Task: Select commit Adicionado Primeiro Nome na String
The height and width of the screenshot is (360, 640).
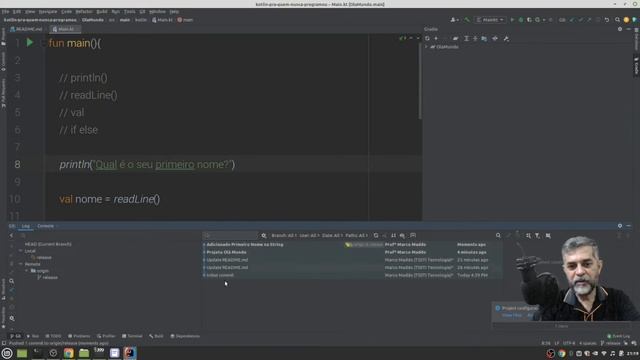Action: 244,244
